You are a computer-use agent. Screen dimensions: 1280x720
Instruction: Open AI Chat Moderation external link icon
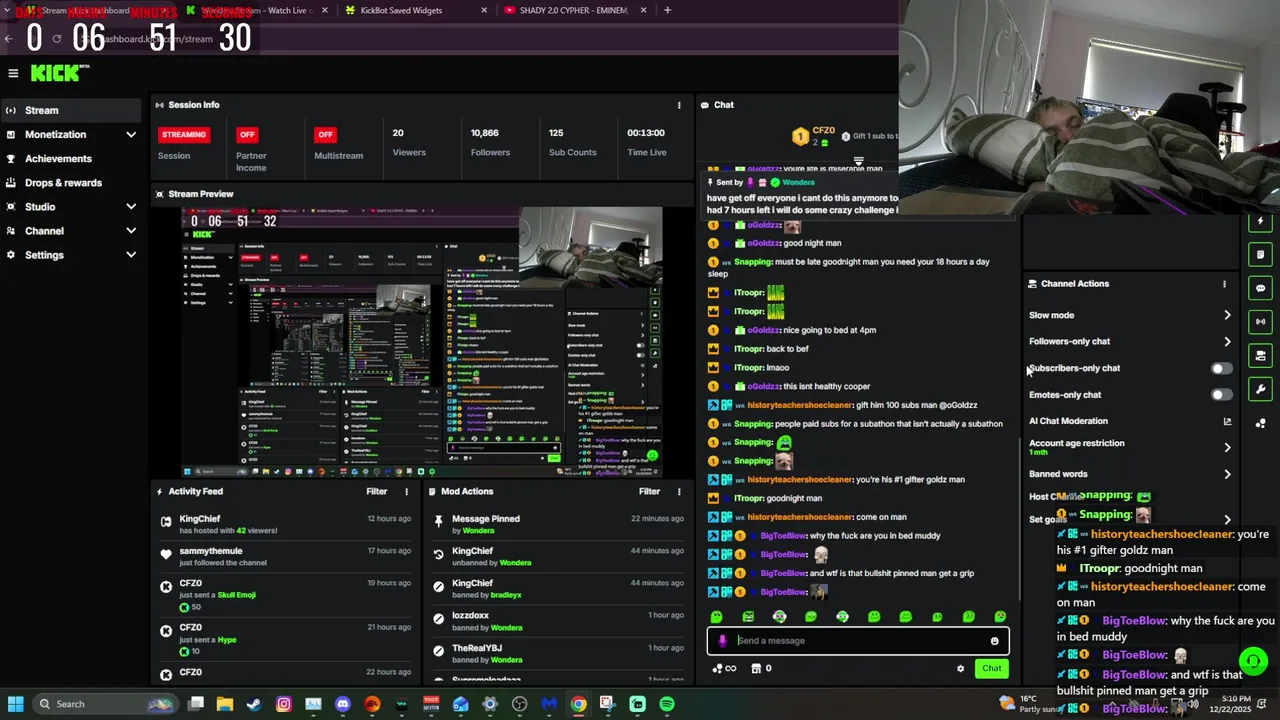1227,421
